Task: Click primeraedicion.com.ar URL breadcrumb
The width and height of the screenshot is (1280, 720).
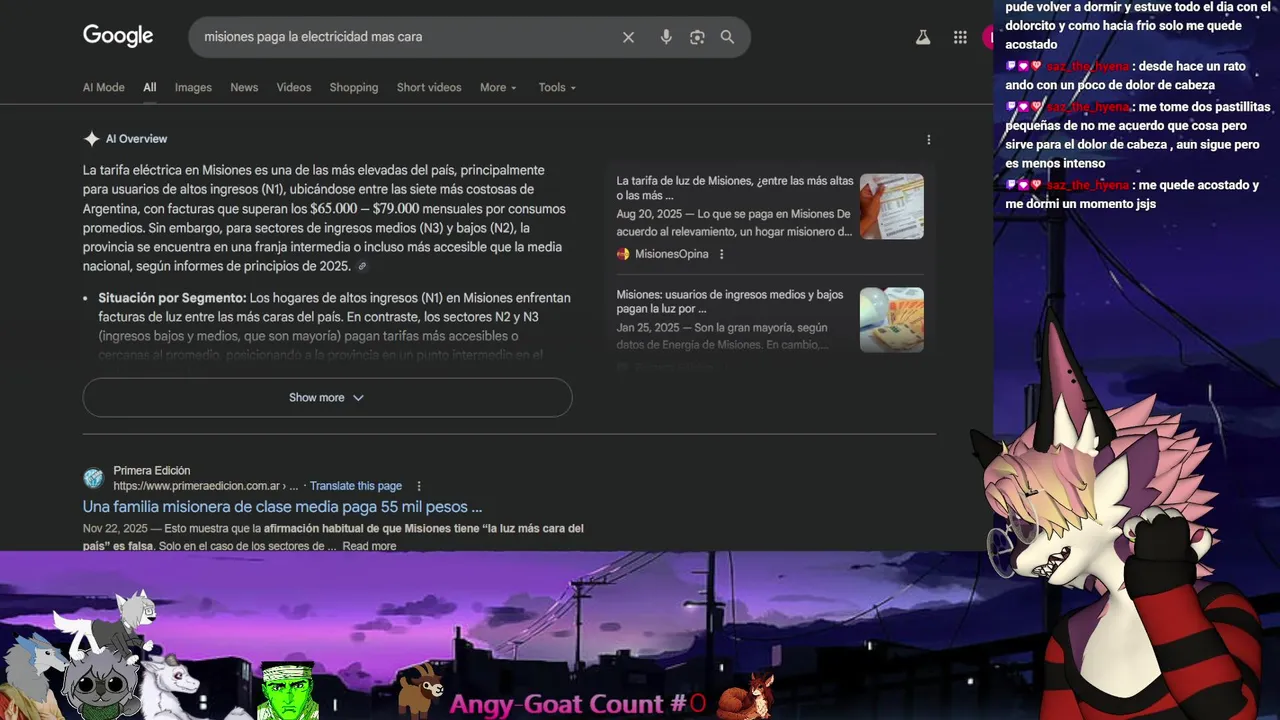Action: 205,486
